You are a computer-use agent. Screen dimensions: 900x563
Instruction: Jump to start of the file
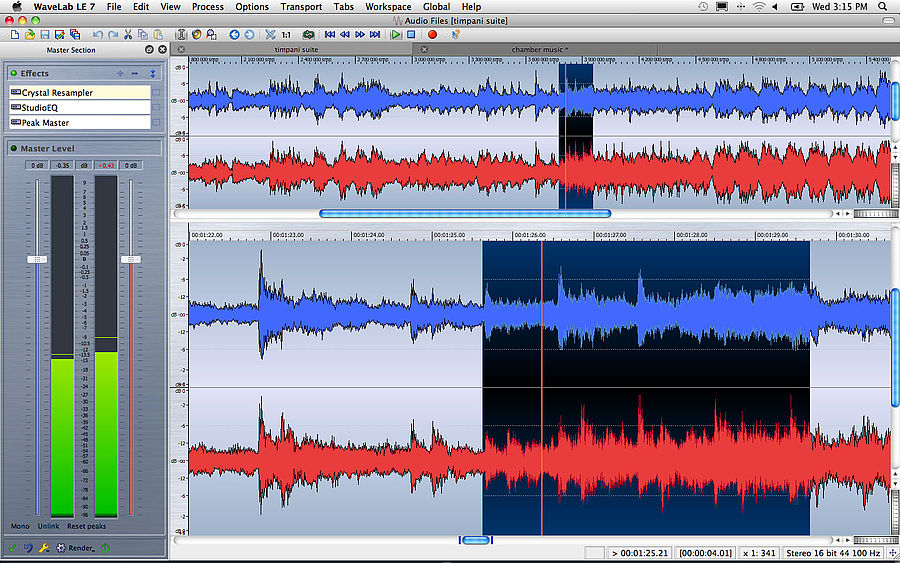[x=329, y=34]
